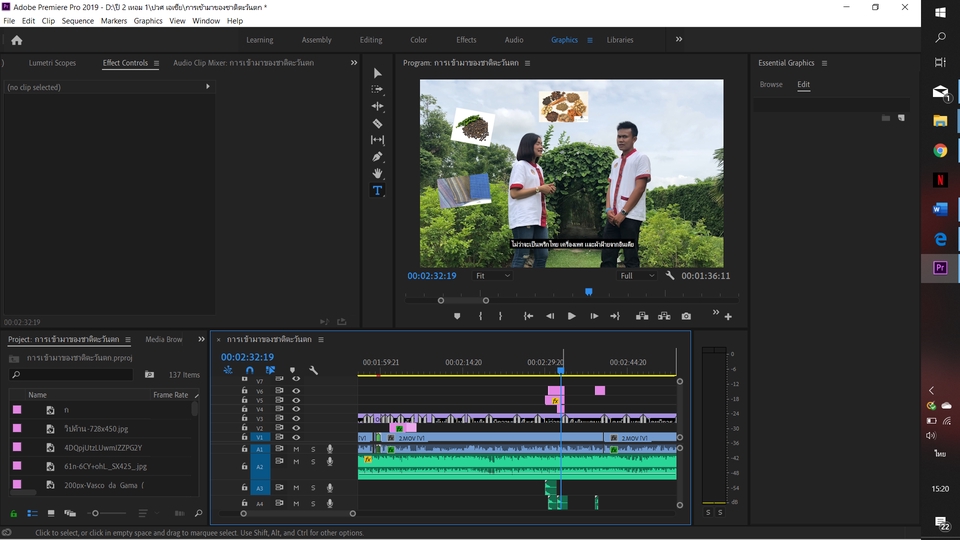
Task: Open Program monitor wrench settings
Action: [670, 276]
